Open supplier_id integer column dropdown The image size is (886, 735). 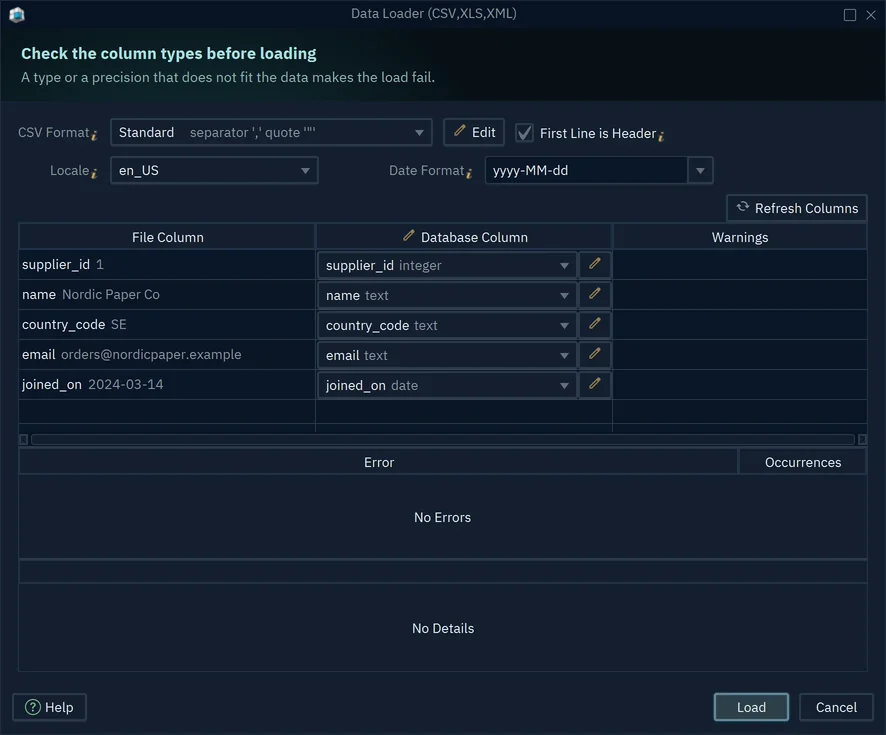pyautogui.click(x=447, y=265)
